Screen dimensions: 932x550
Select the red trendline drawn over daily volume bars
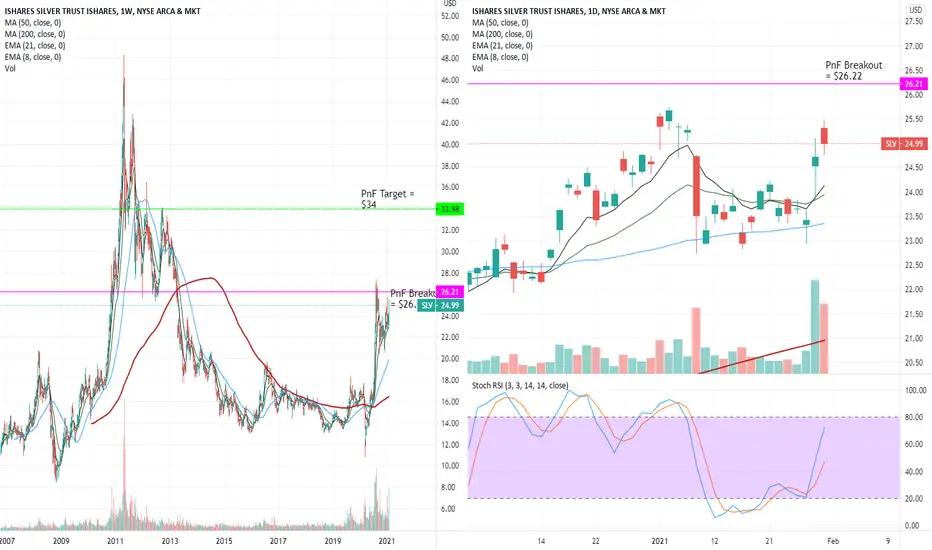[762, 356]
